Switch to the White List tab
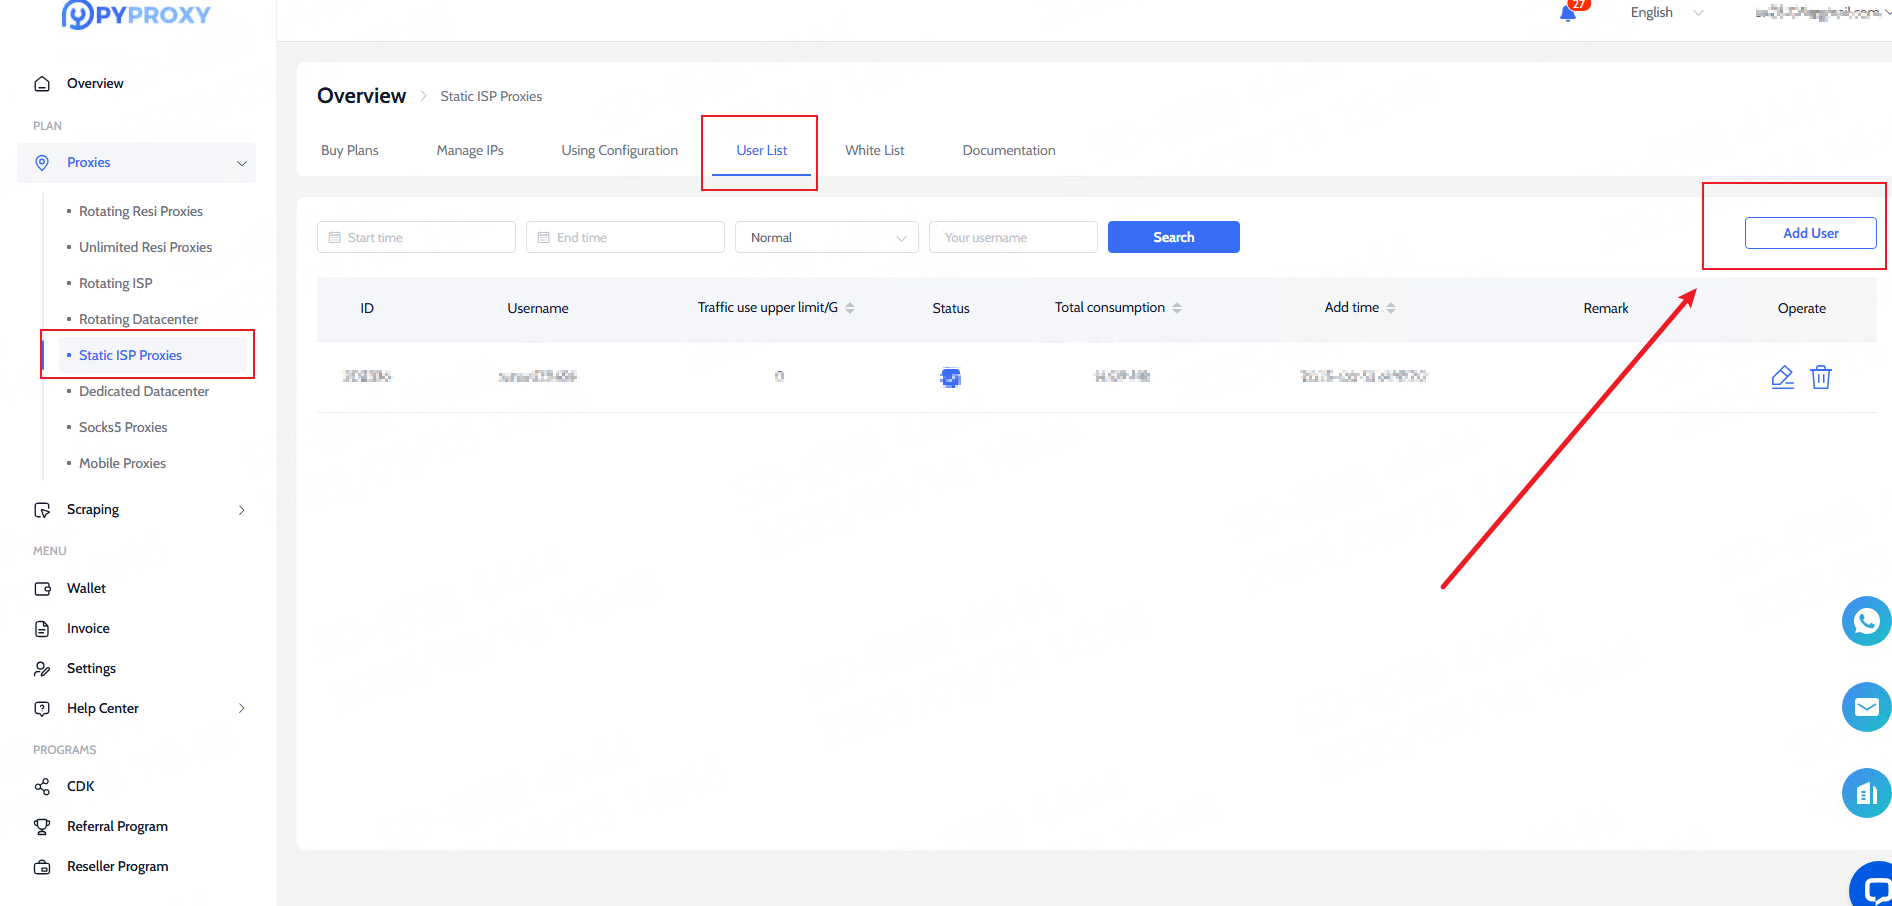 874,150
